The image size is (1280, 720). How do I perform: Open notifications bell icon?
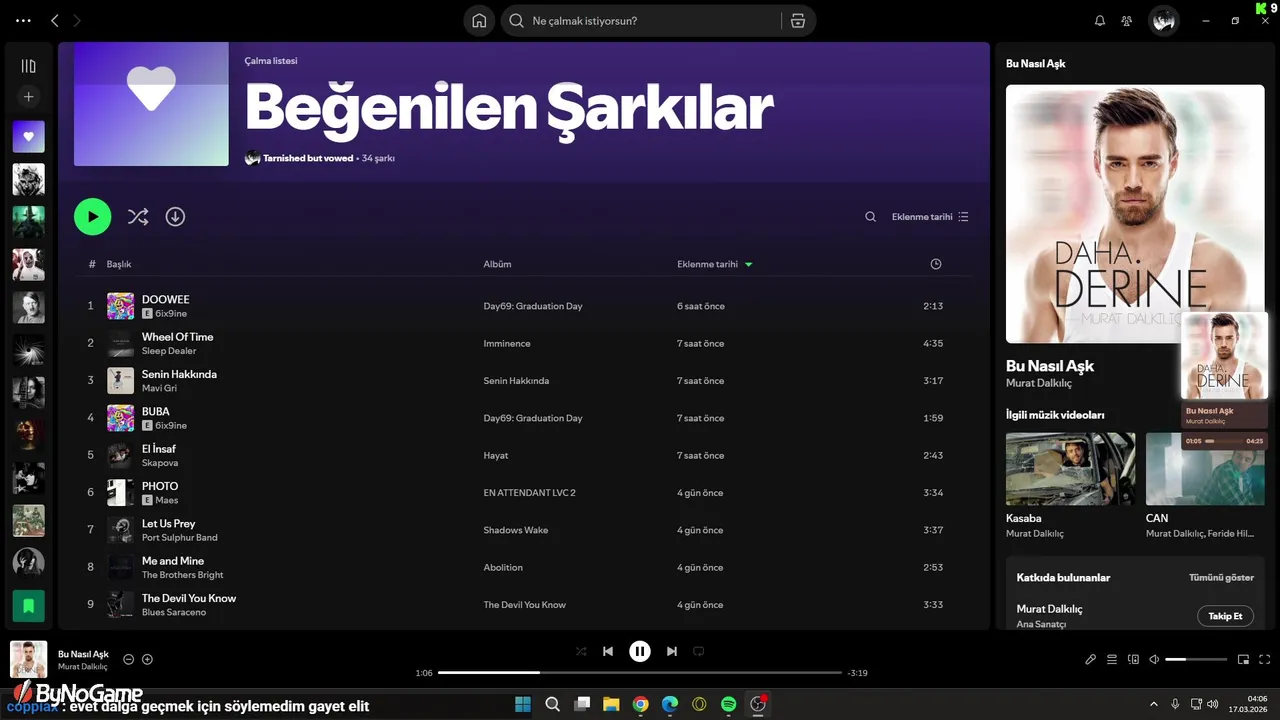pos(1100,21)
